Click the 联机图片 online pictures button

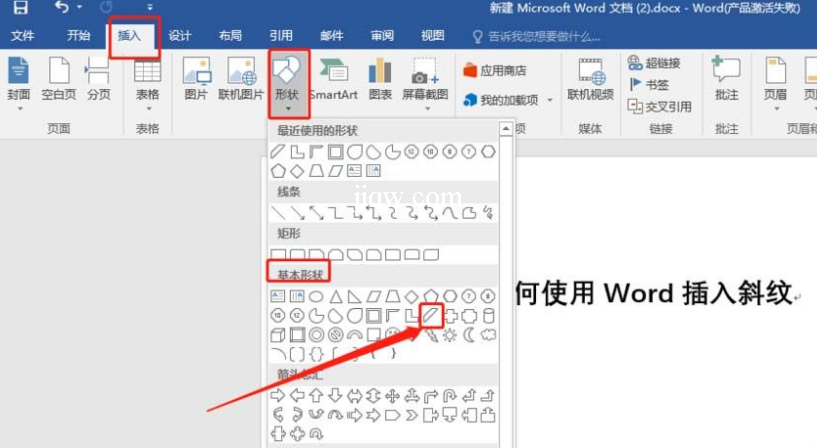pos(241,79)
